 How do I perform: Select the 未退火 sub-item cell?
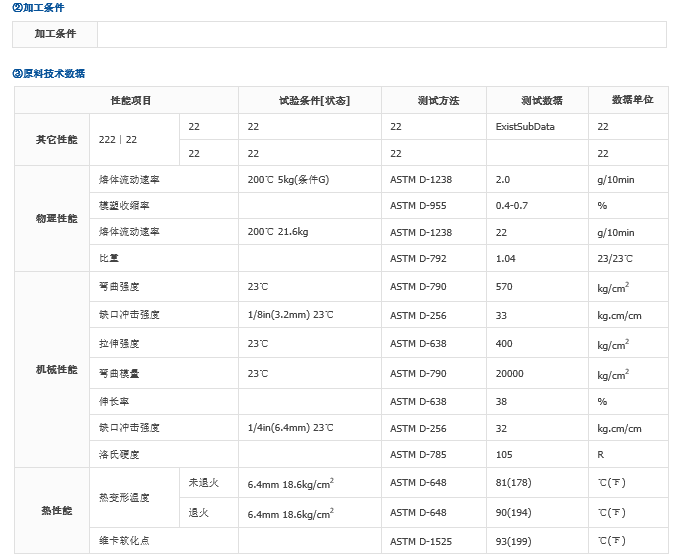pos(203,483)
